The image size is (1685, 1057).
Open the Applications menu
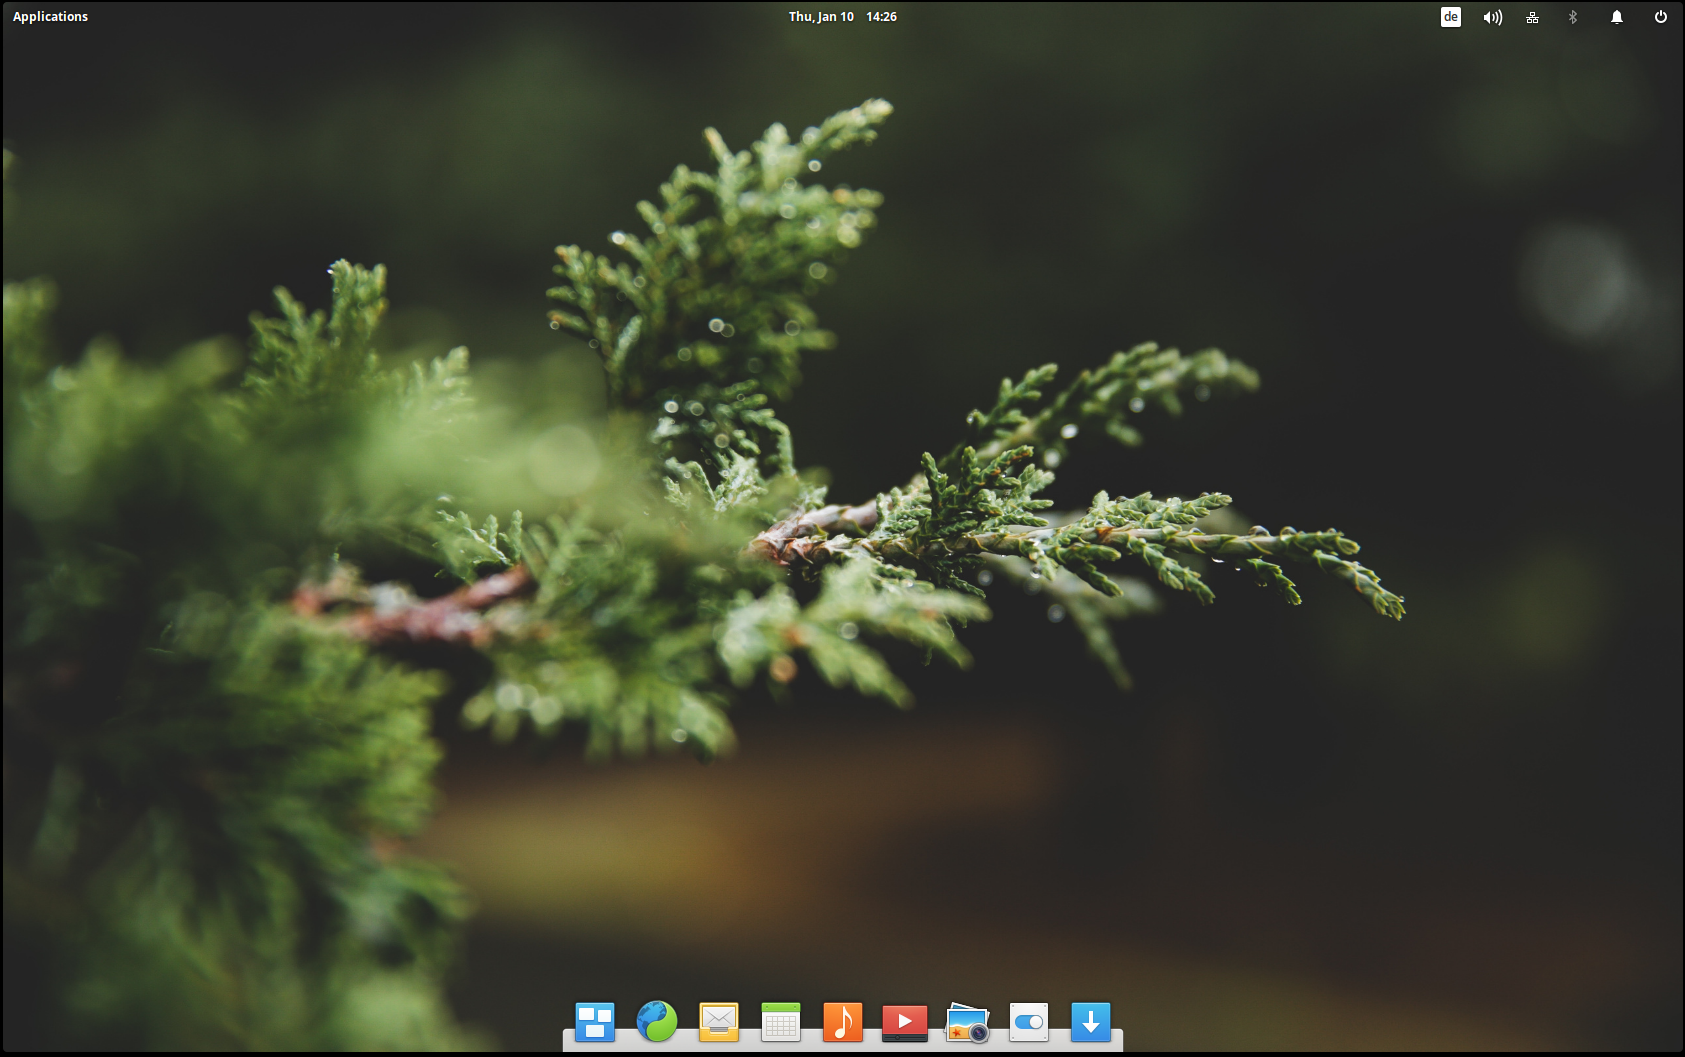point(50,17)
